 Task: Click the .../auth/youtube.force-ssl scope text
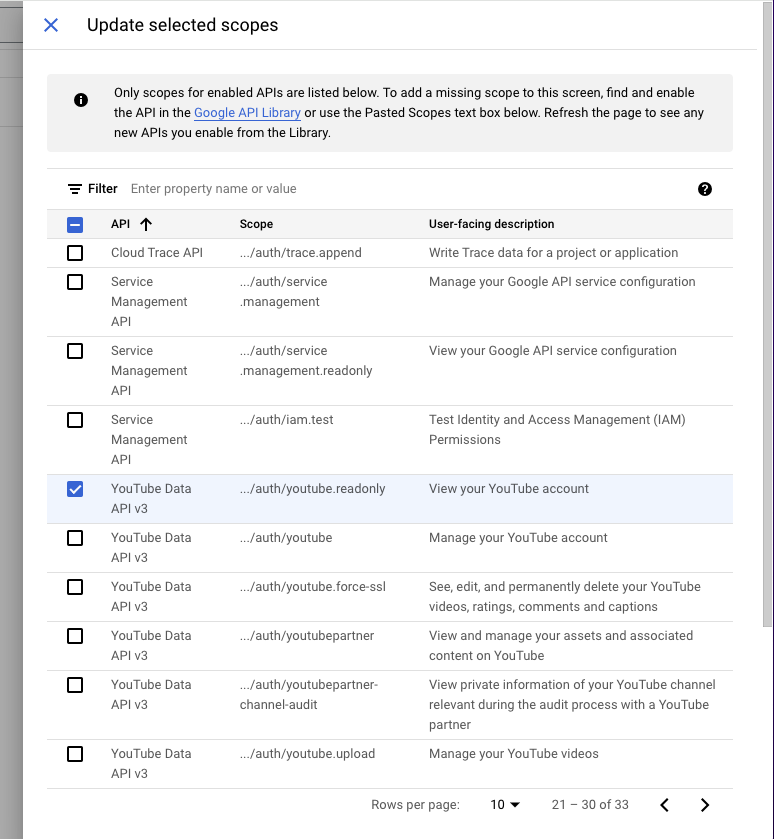(x=312, y=586)
